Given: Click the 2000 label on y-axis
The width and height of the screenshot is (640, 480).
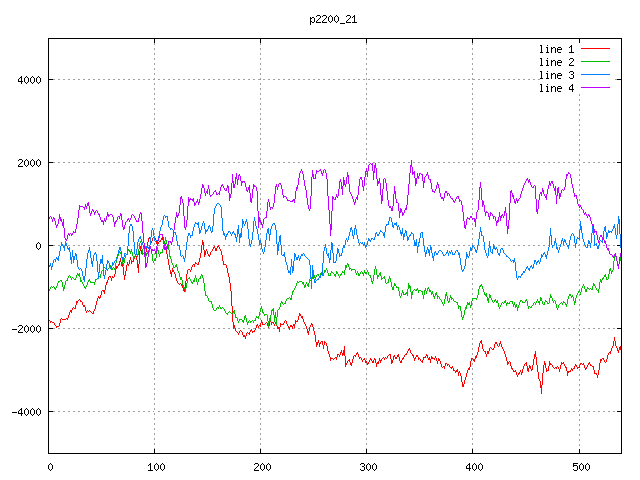Looking at the screenshot, I should (x=28, y=163).
